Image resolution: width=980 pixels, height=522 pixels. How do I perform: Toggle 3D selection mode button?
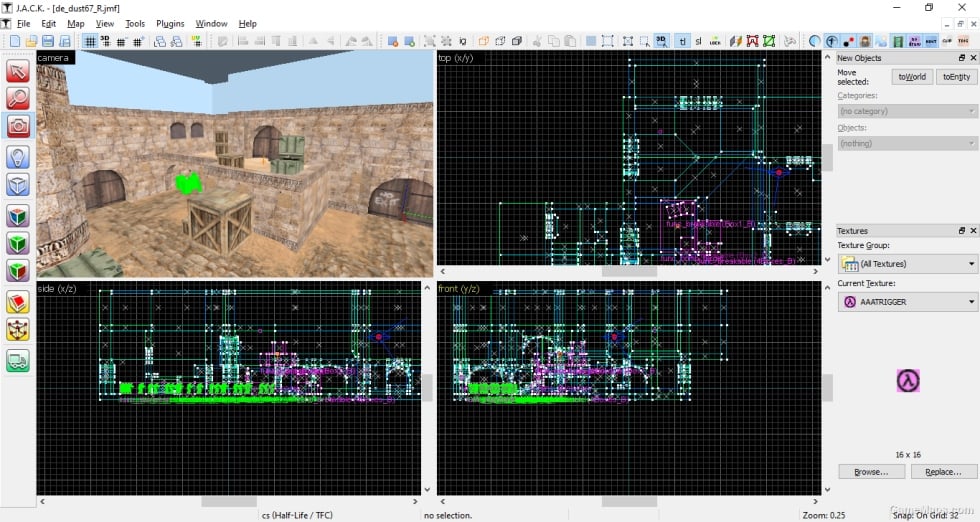(x=661, y=41)
